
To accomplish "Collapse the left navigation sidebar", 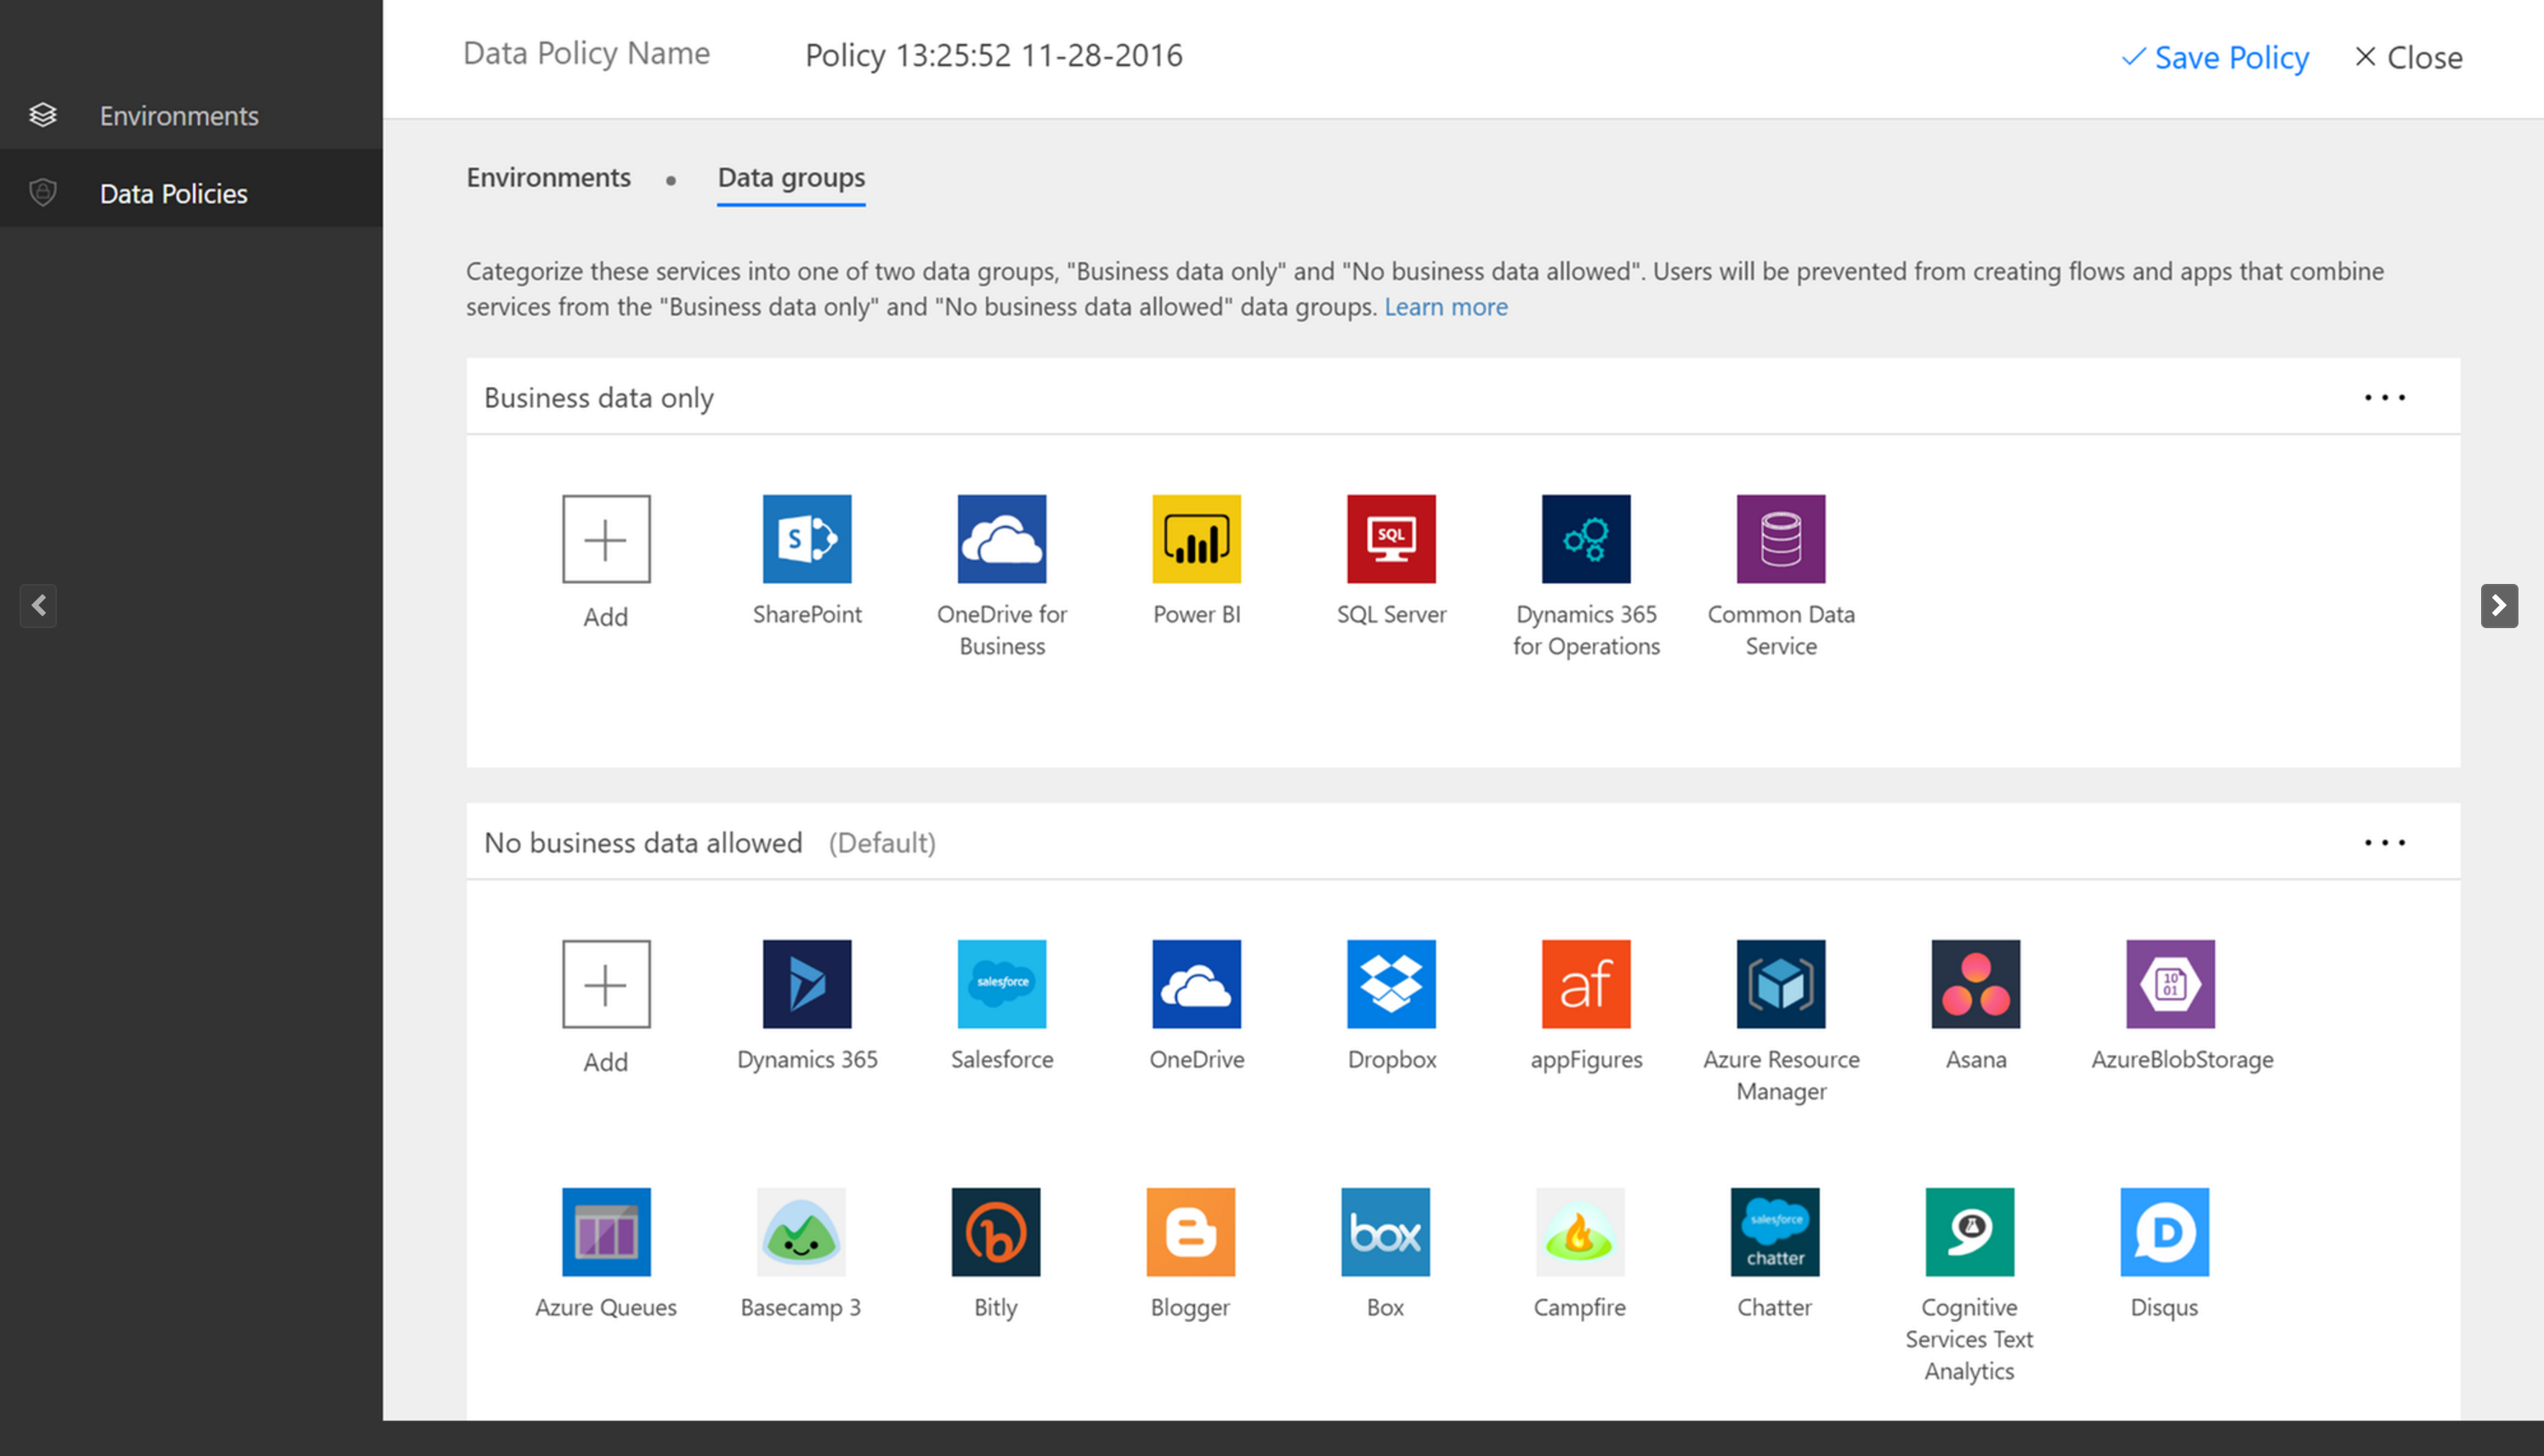I will 38,607.
